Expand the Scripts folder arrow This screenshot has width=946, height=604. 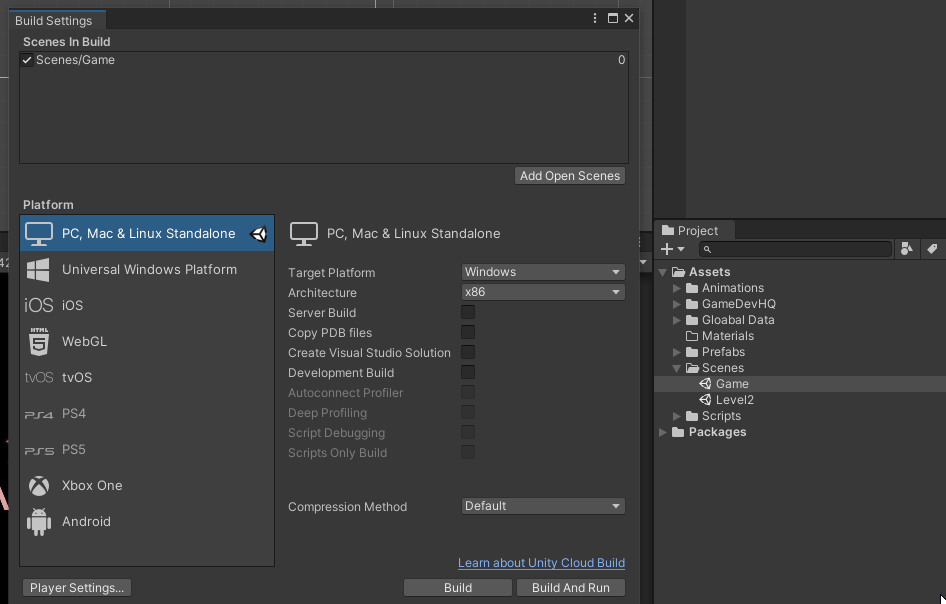pos(676,416)
